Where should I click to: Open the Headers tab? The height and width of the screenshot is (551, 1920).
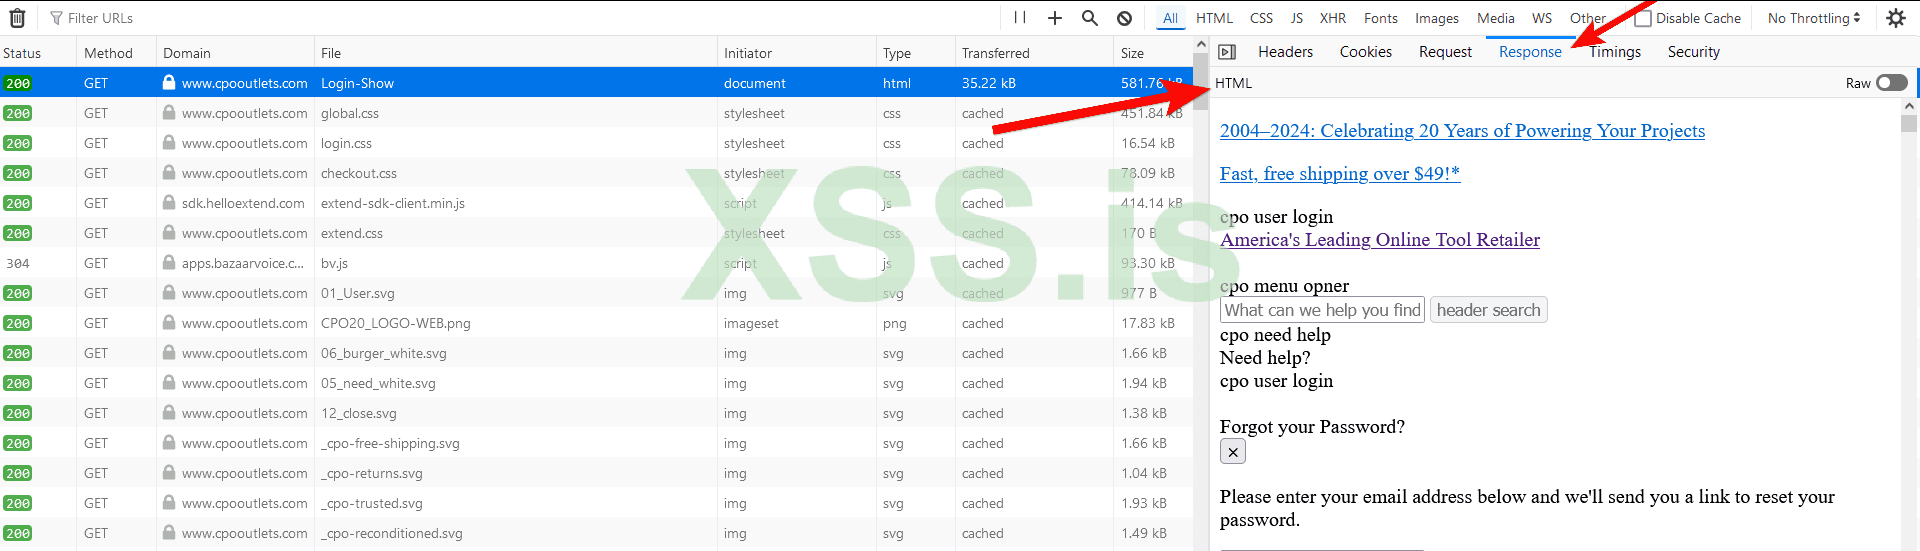[x=1286, y=52]
